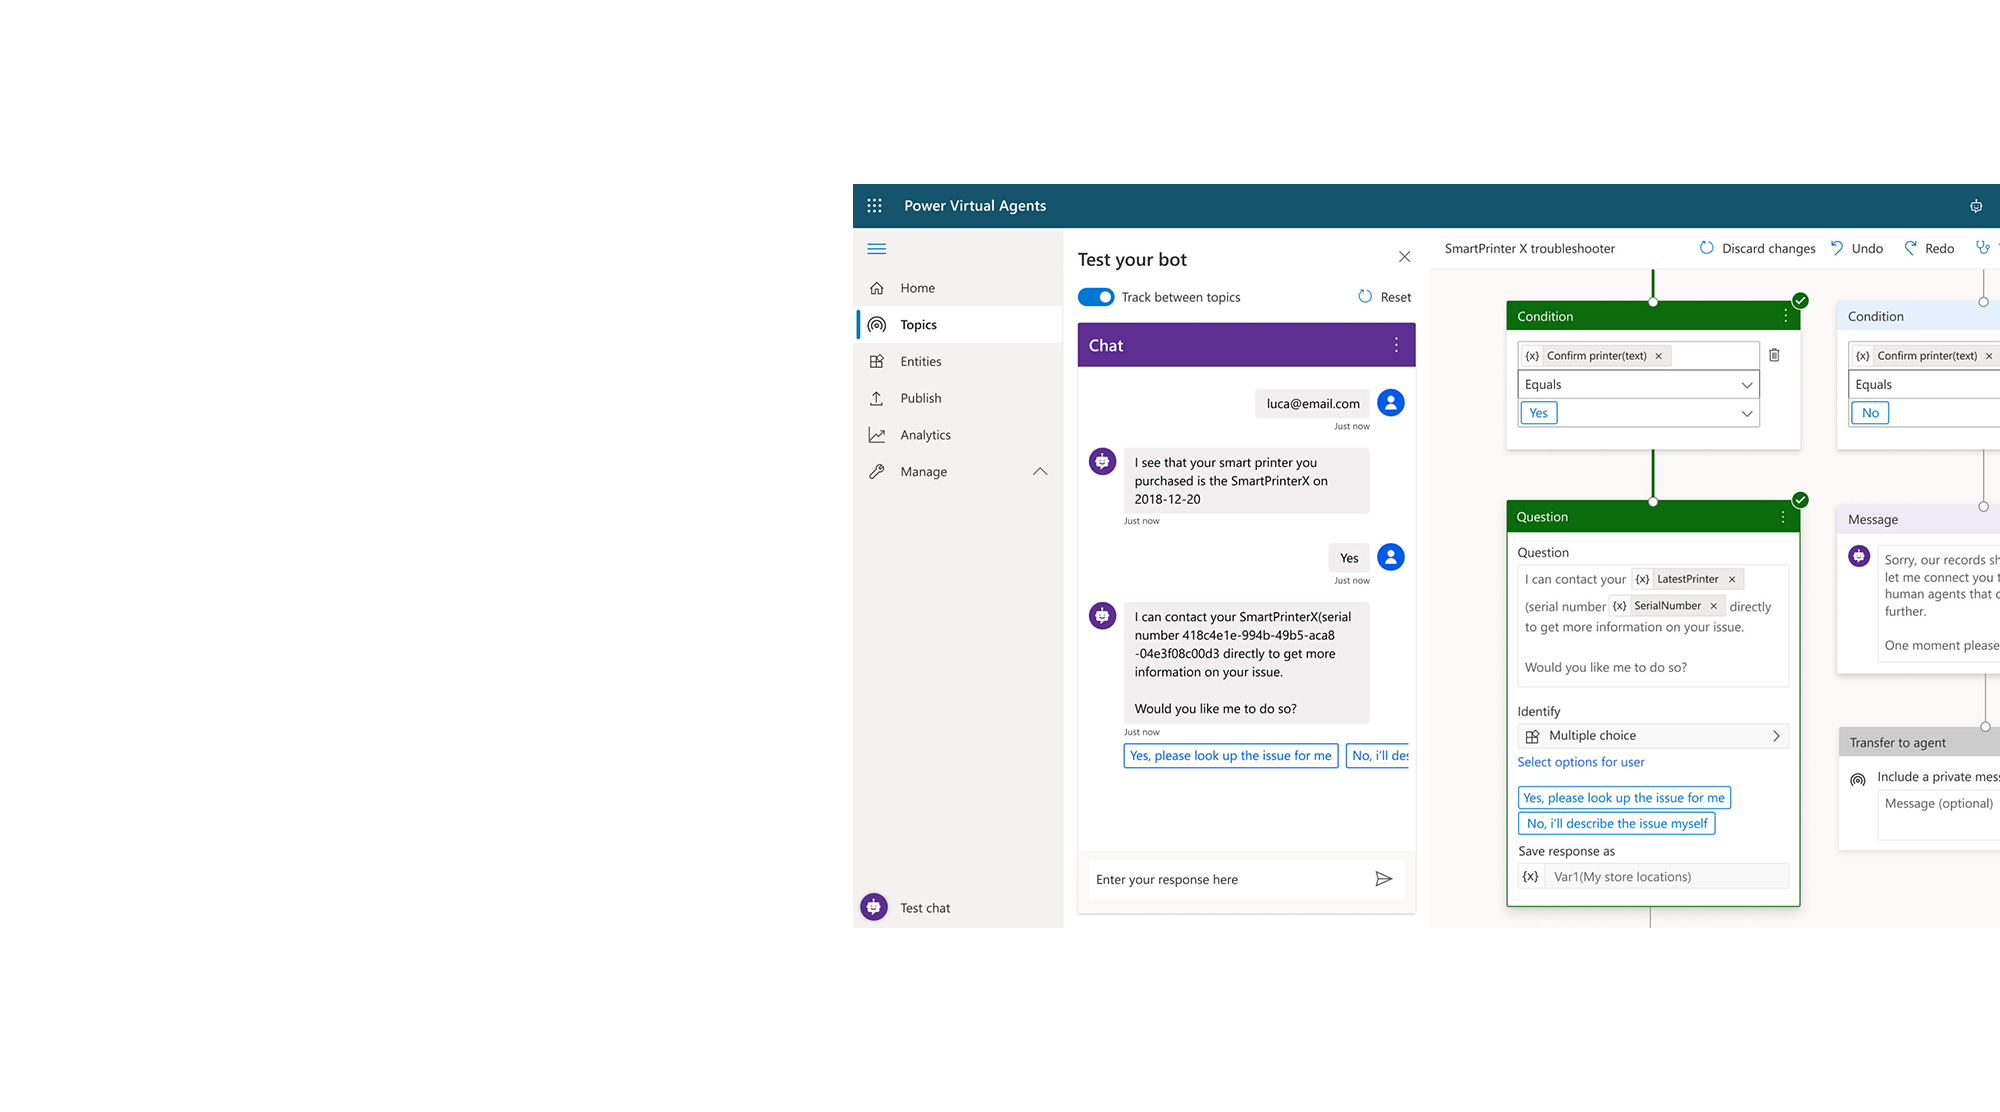Collapse the Manage chevron
This screenshot has height=1112, width=2000.
1040,471
